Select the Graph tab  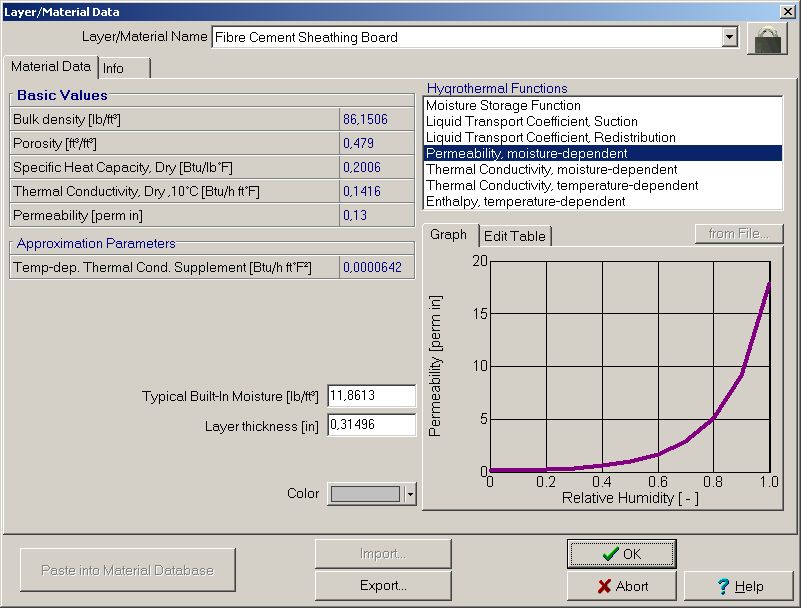[x=451, y=235]
